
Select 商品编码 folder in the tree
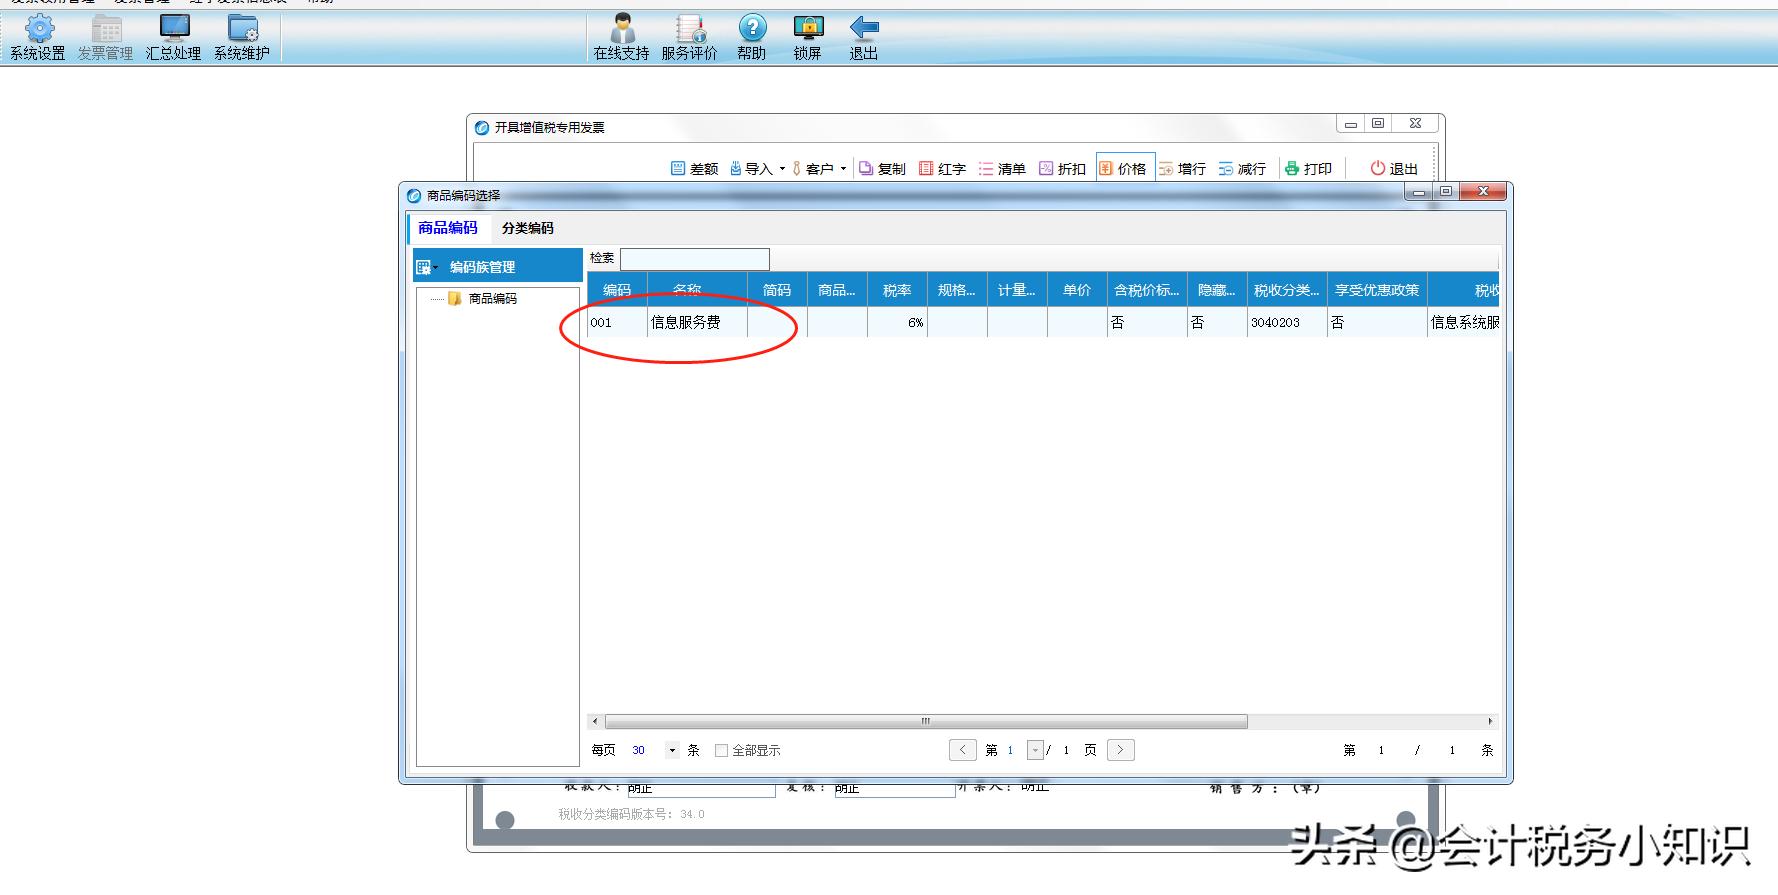tap(483, 298)
